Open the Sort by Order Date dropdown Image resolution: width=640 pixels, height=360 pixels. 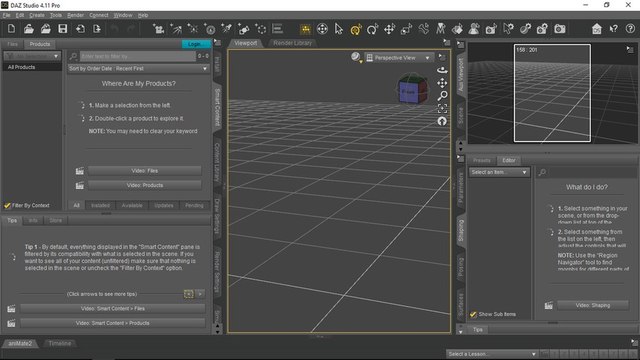(x=138, y=69)
